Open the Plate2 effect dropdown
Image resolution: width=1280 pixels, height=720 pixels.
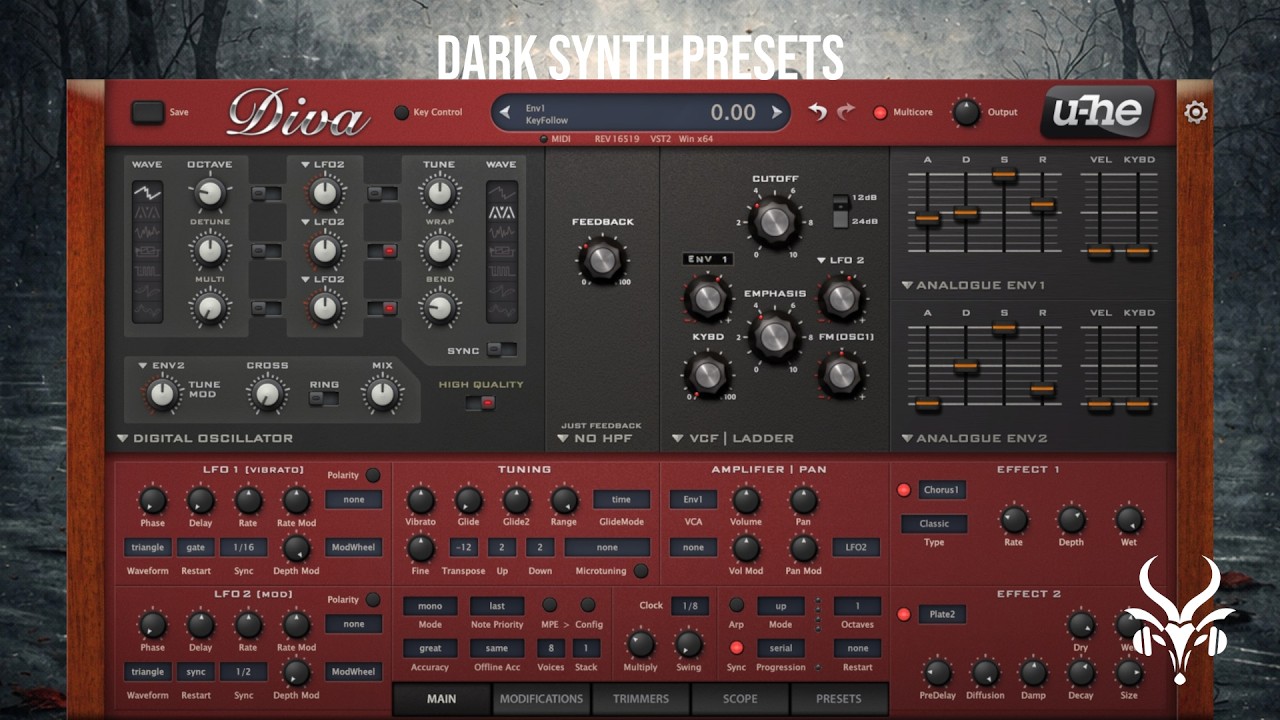[x=942, y=614]
